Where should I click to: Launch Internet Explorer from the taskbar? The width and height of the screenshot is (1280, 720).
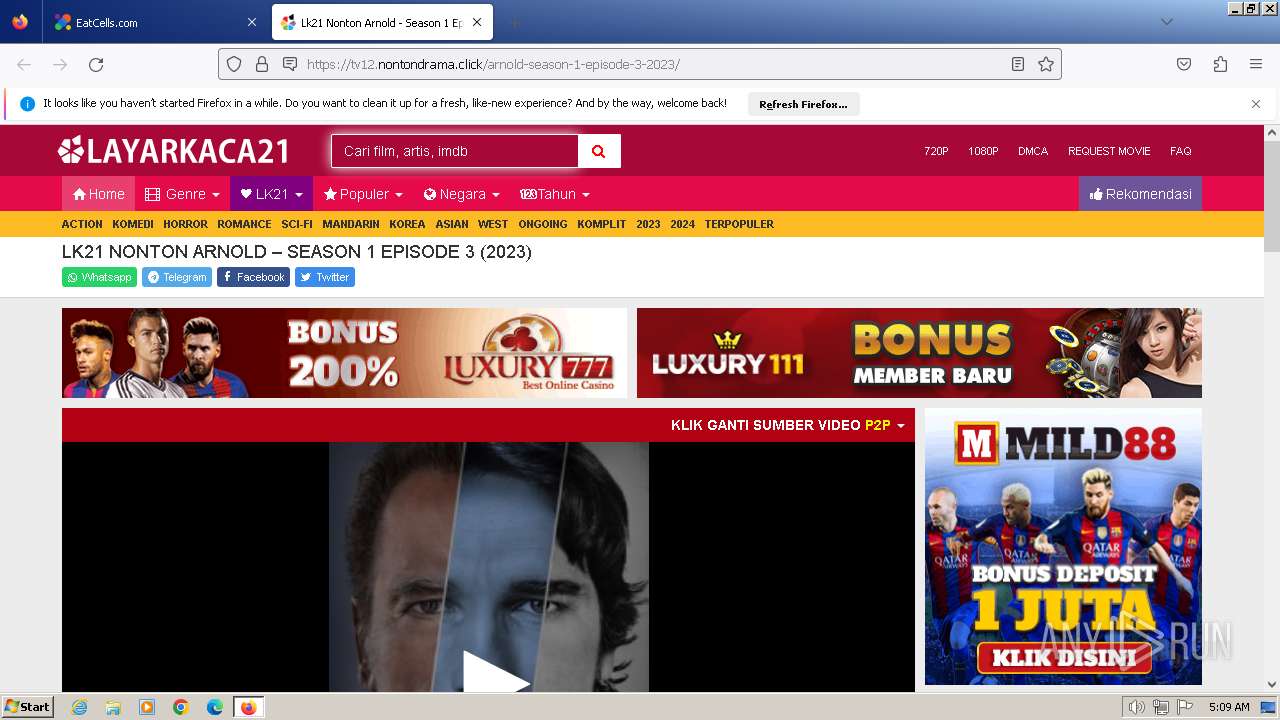[x=79, y=707]
